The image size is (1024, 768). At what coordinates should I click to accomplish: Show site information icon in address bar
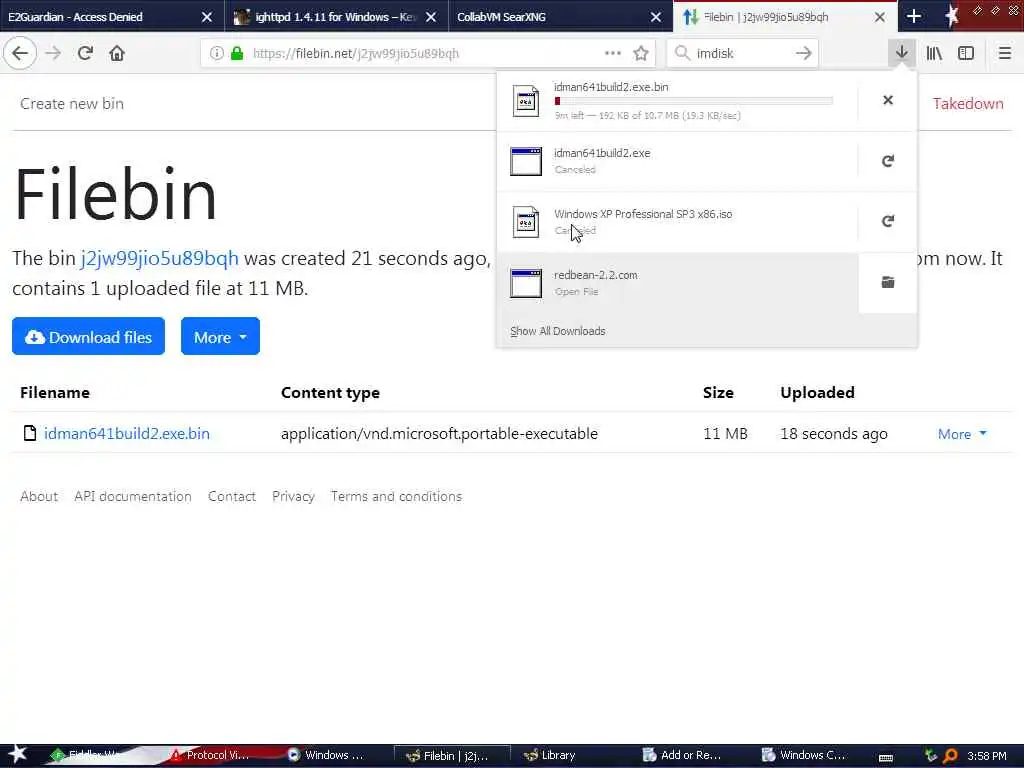(x=217, y=54)
